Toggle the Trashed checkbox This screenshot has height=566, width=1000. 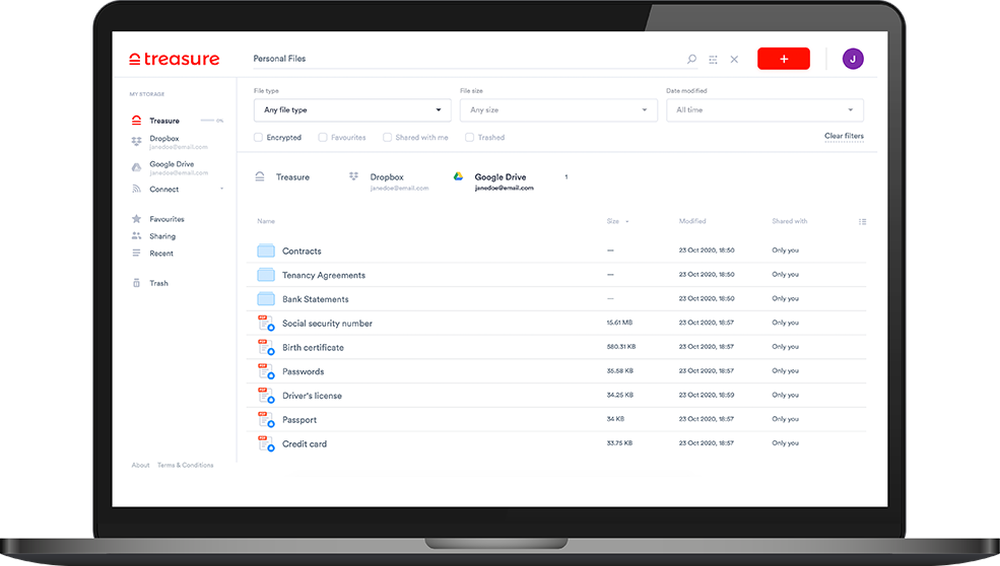click(469, 137)
